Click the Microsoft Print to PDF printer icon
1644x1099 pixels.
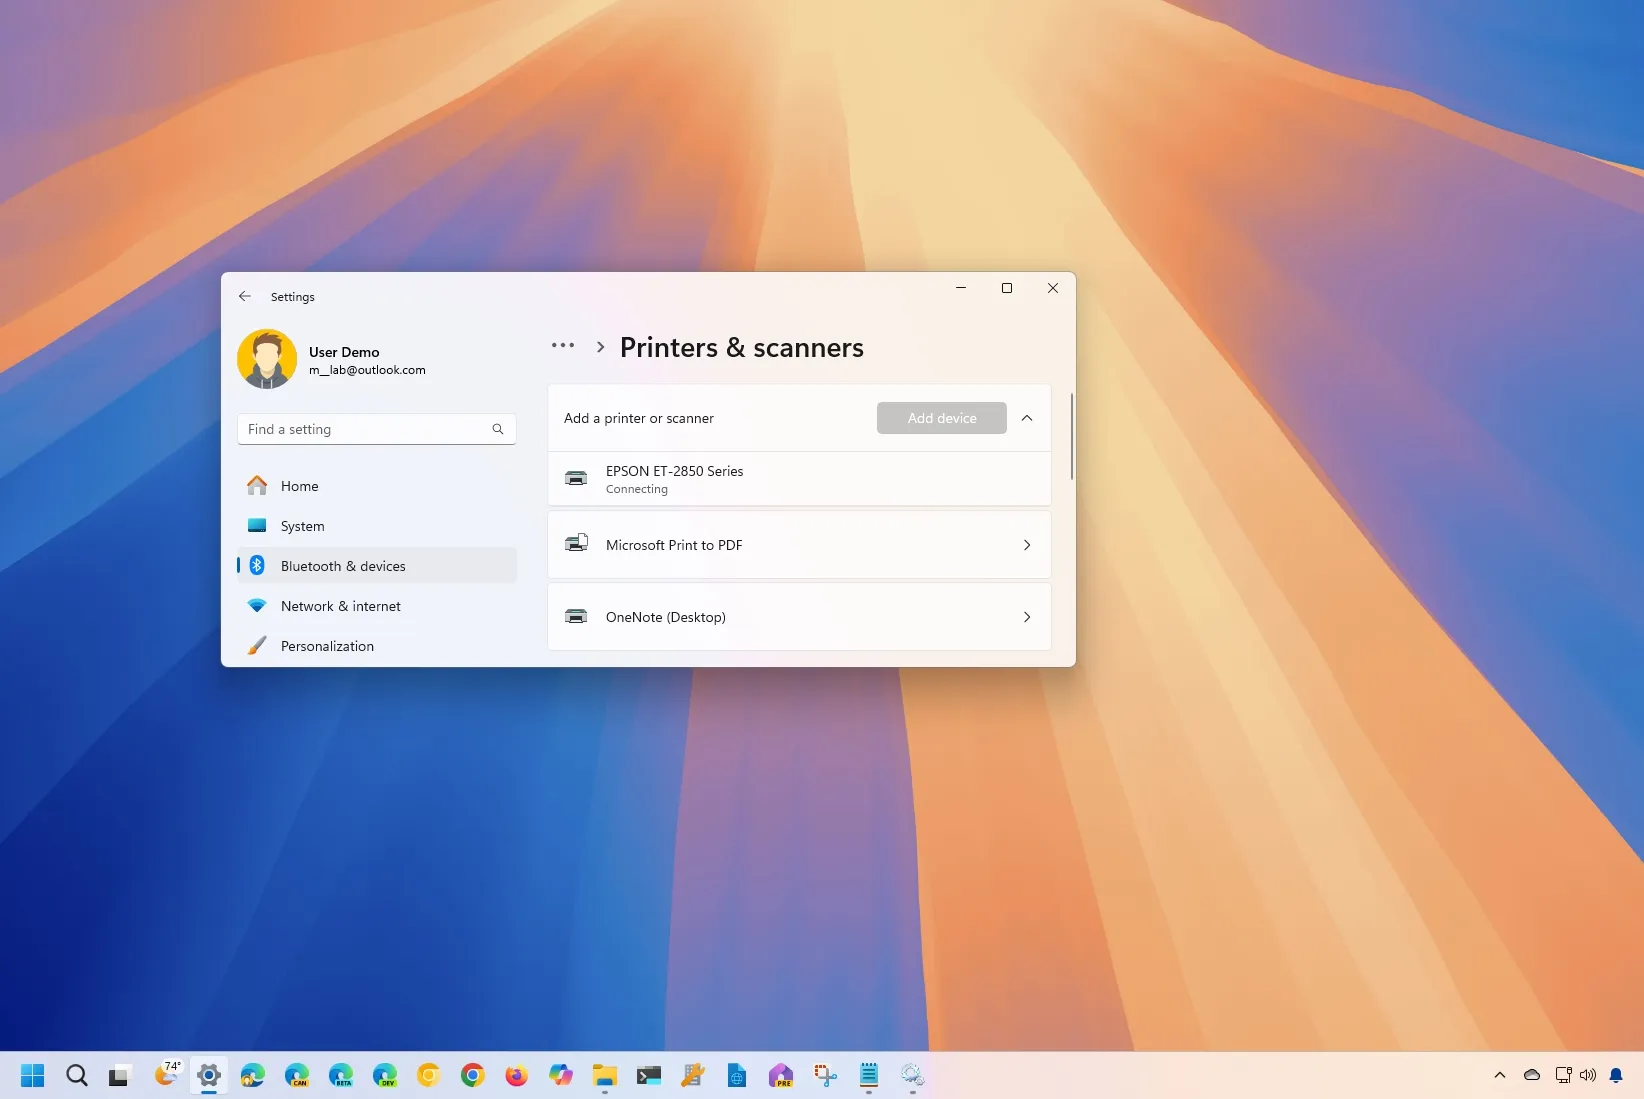point(577,544)
